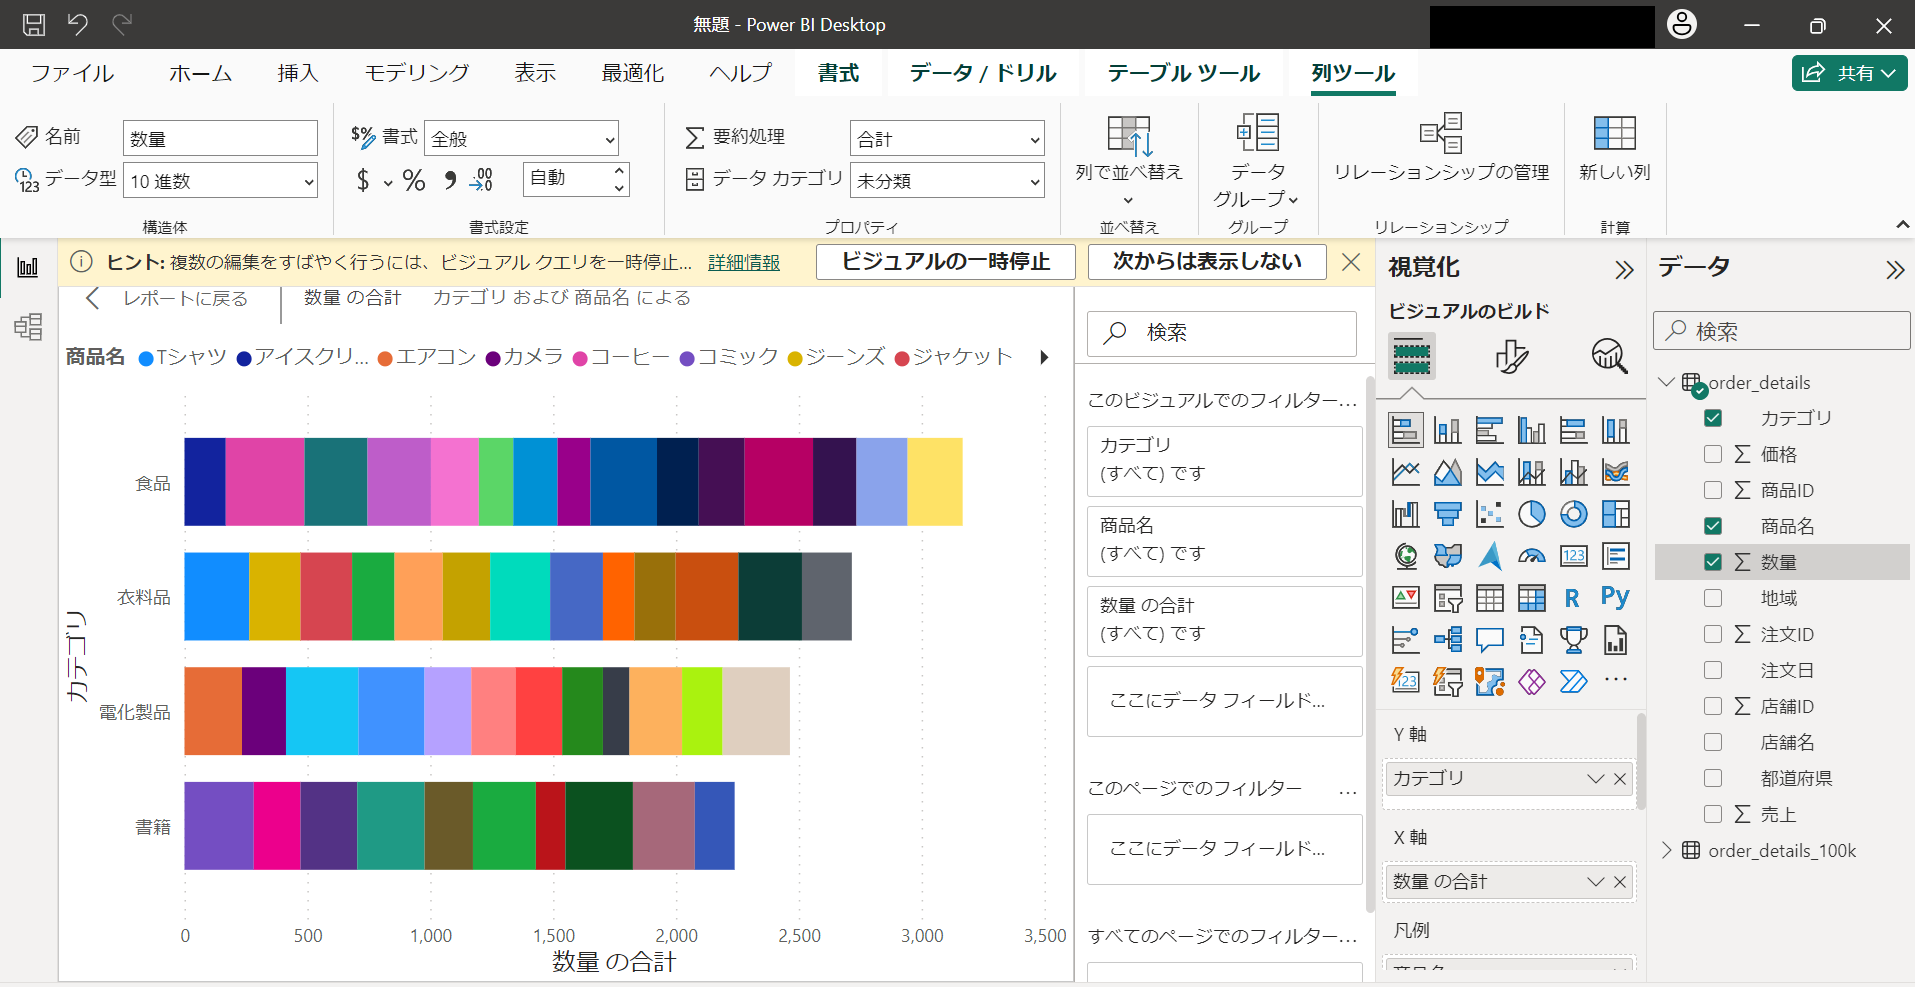
Task: Switch to the ホーム tab
Action: click(x=200, y=73)
